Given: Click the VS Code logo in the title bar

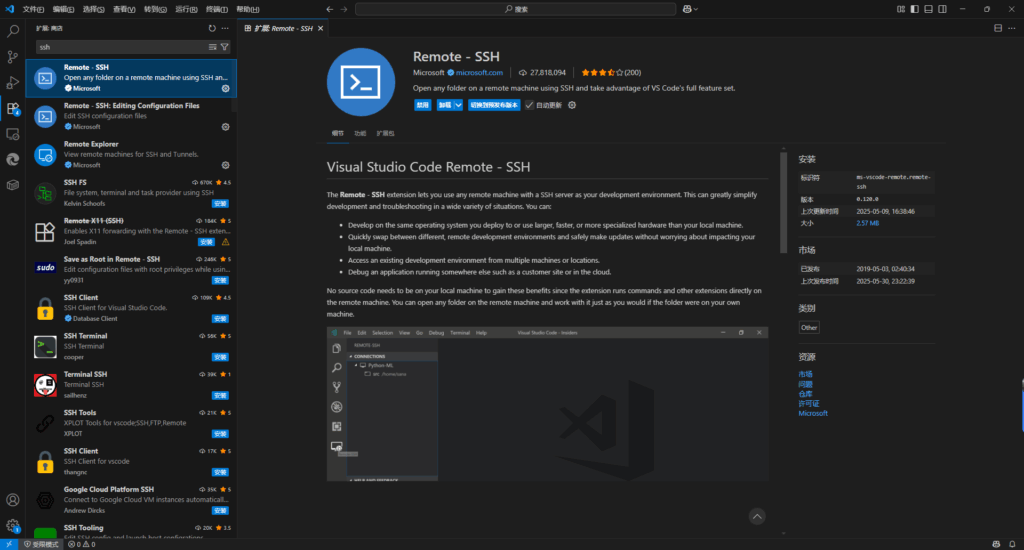Looking at the screenshot, I should (x=9, y=9).
